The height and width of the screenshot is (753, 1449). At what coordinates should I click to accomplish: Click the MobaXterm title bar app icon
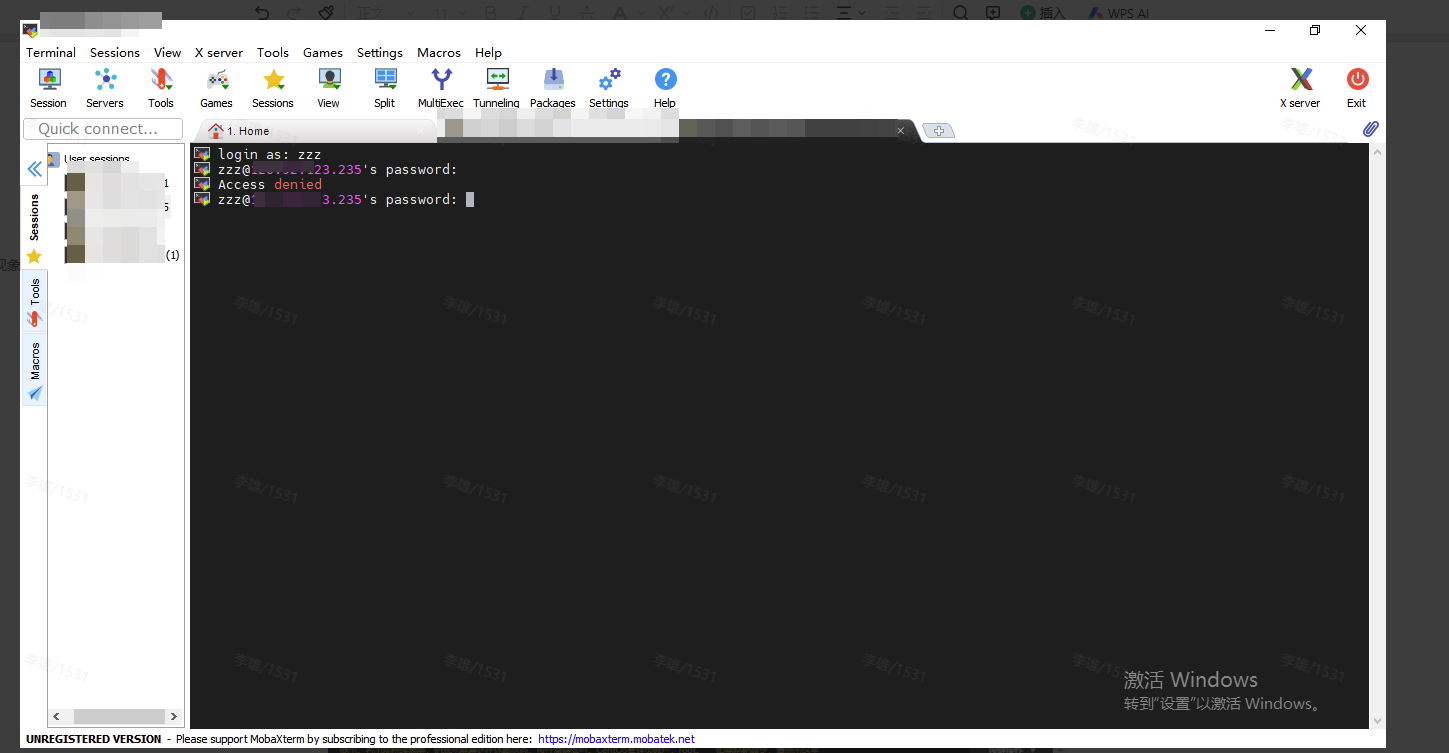click(30, 30)
